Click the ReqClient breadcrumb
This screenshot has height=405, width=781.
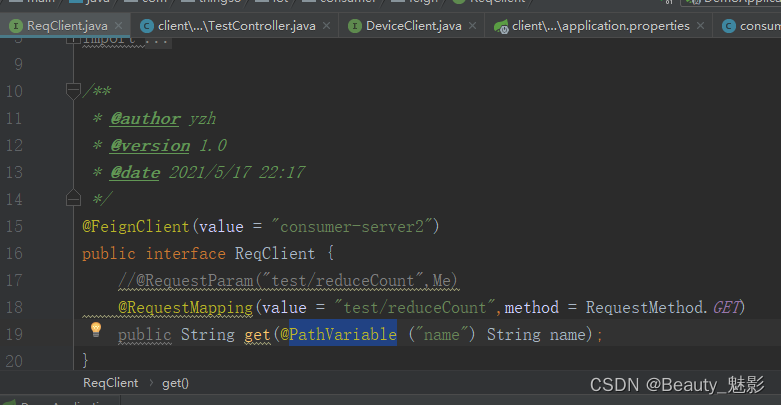click(111, 383)
